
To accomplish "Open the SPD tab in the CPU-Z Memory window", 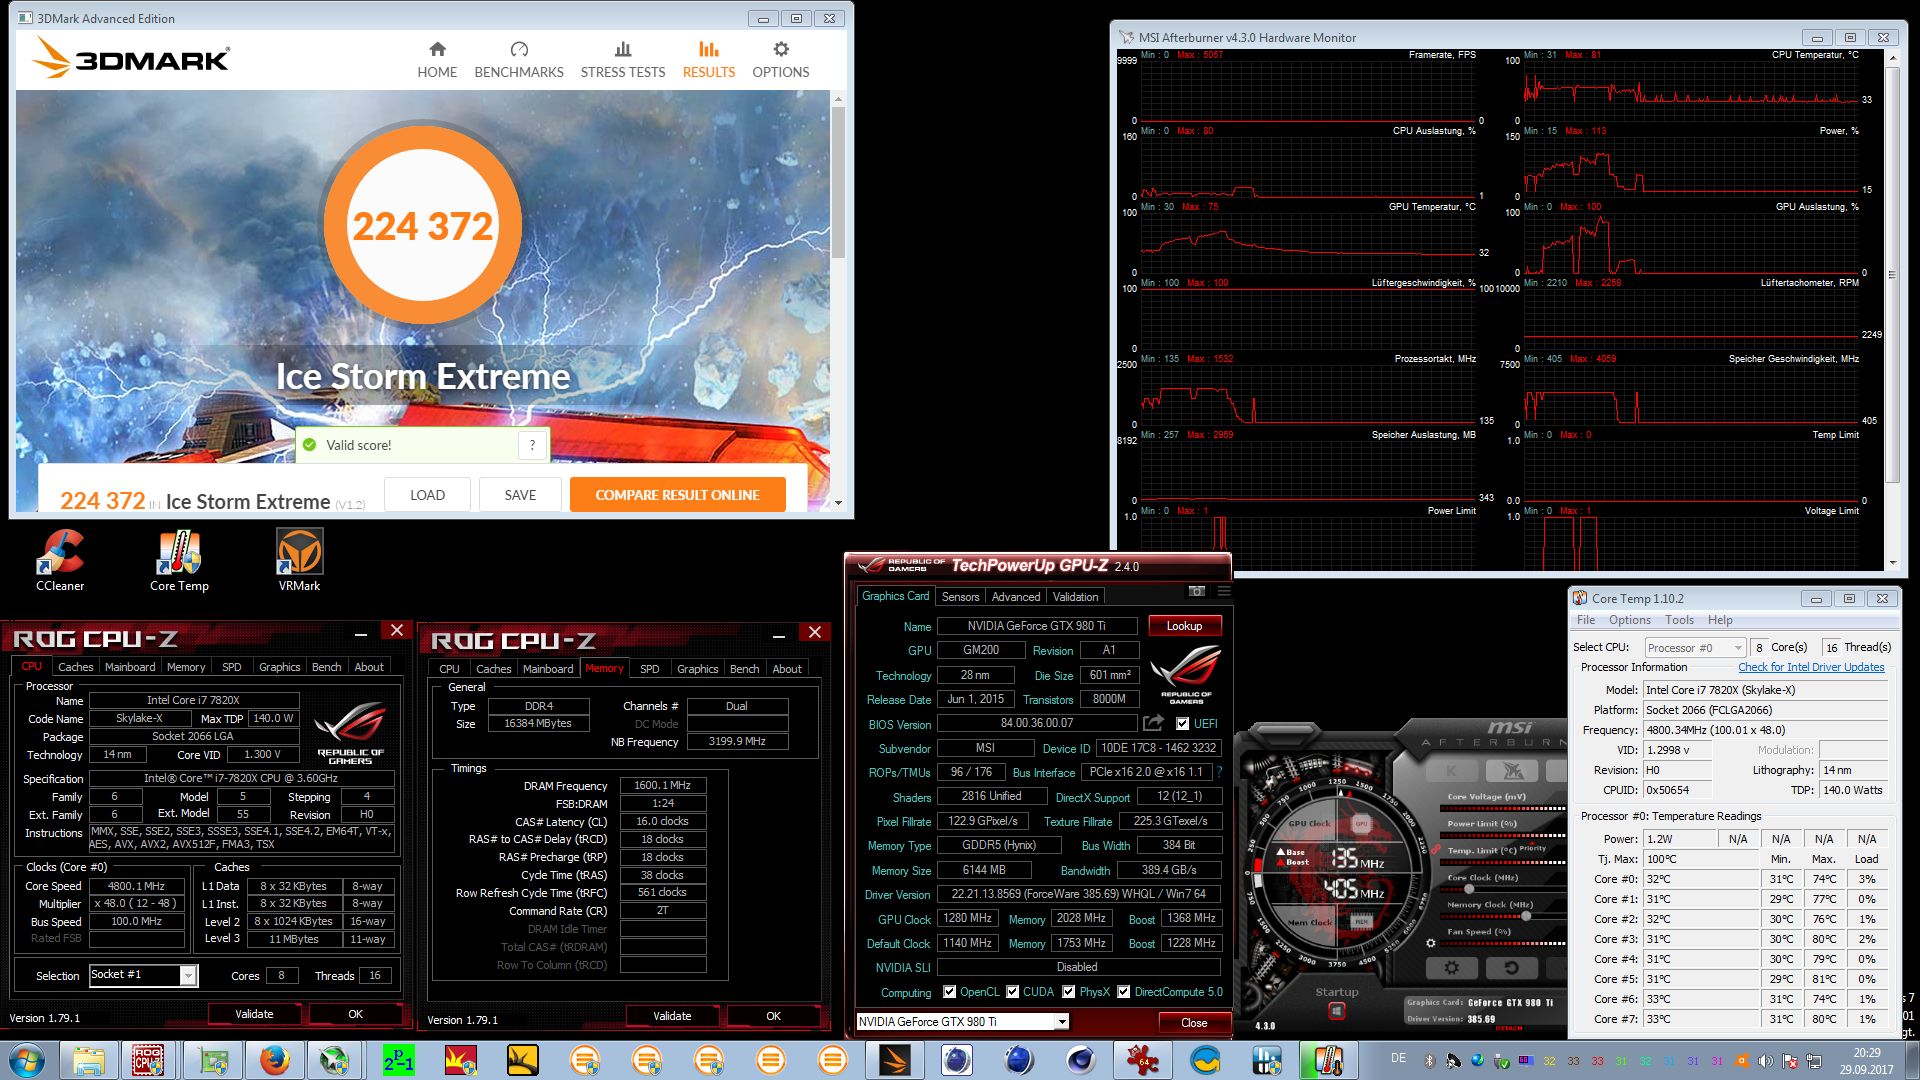I will pos(650,669).
